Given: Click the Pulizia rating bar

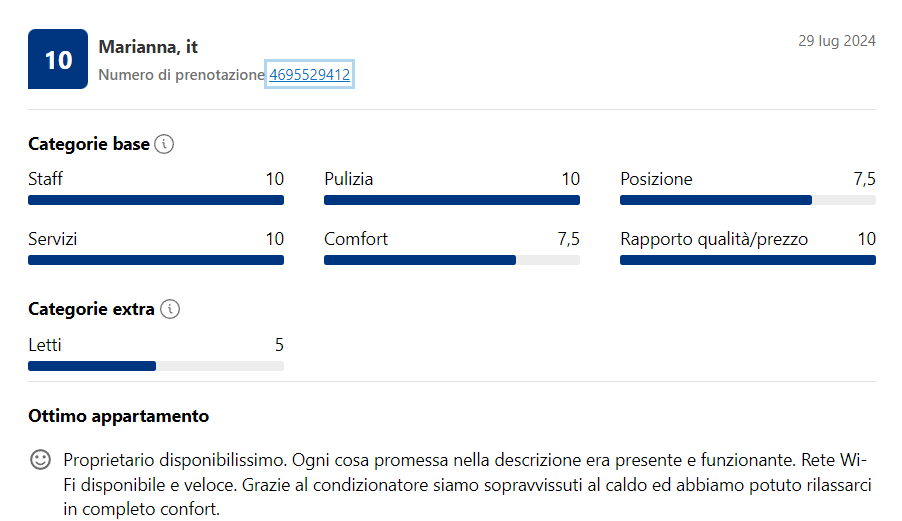Looking at the screenshot, I should click(452, 200).
